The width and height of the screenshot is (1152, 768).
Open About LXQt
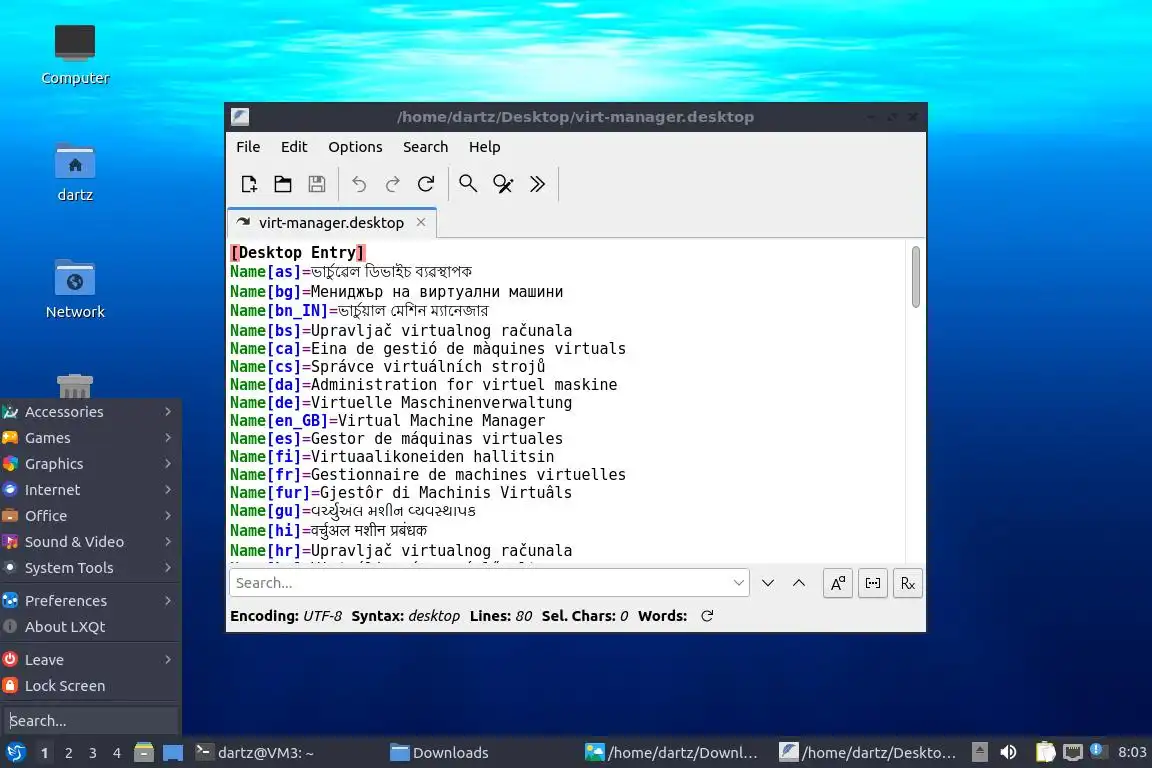90,627
